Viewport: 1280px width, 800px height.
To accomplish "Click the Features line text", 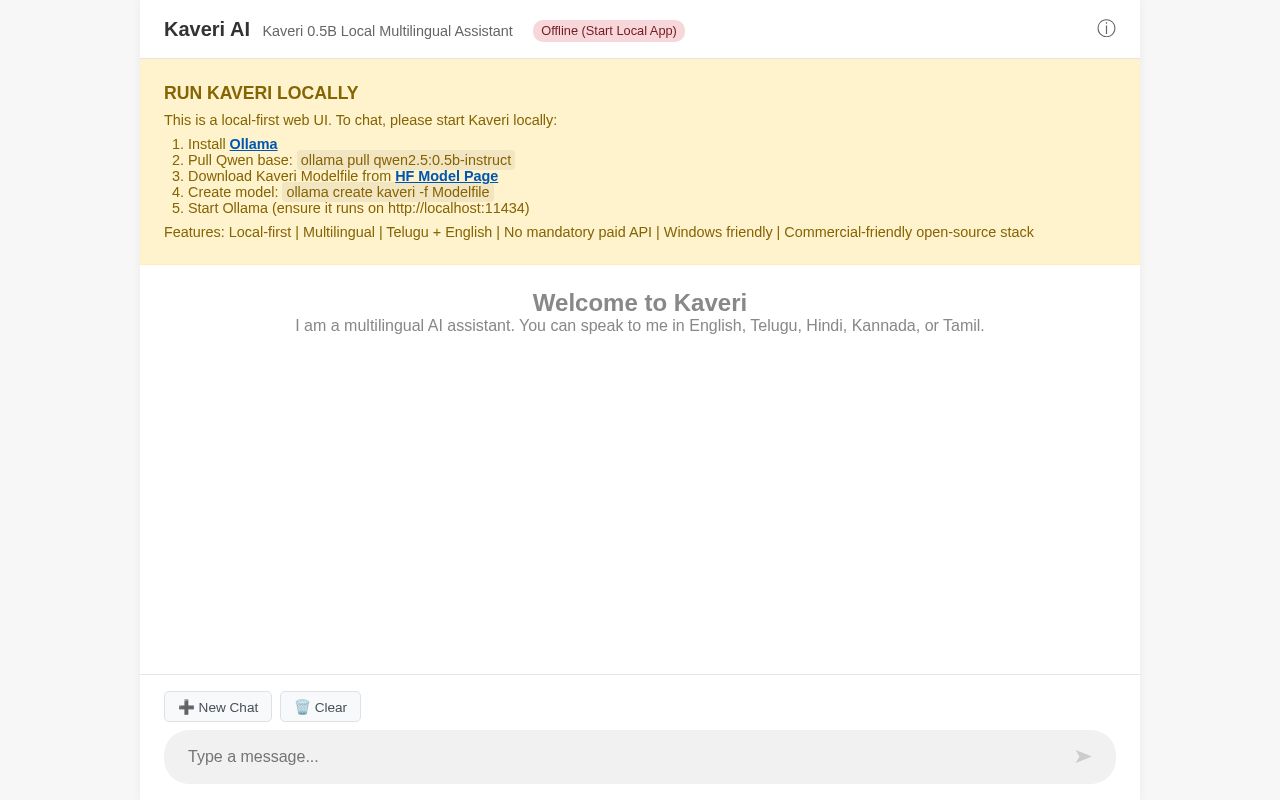I will [599, 232].
